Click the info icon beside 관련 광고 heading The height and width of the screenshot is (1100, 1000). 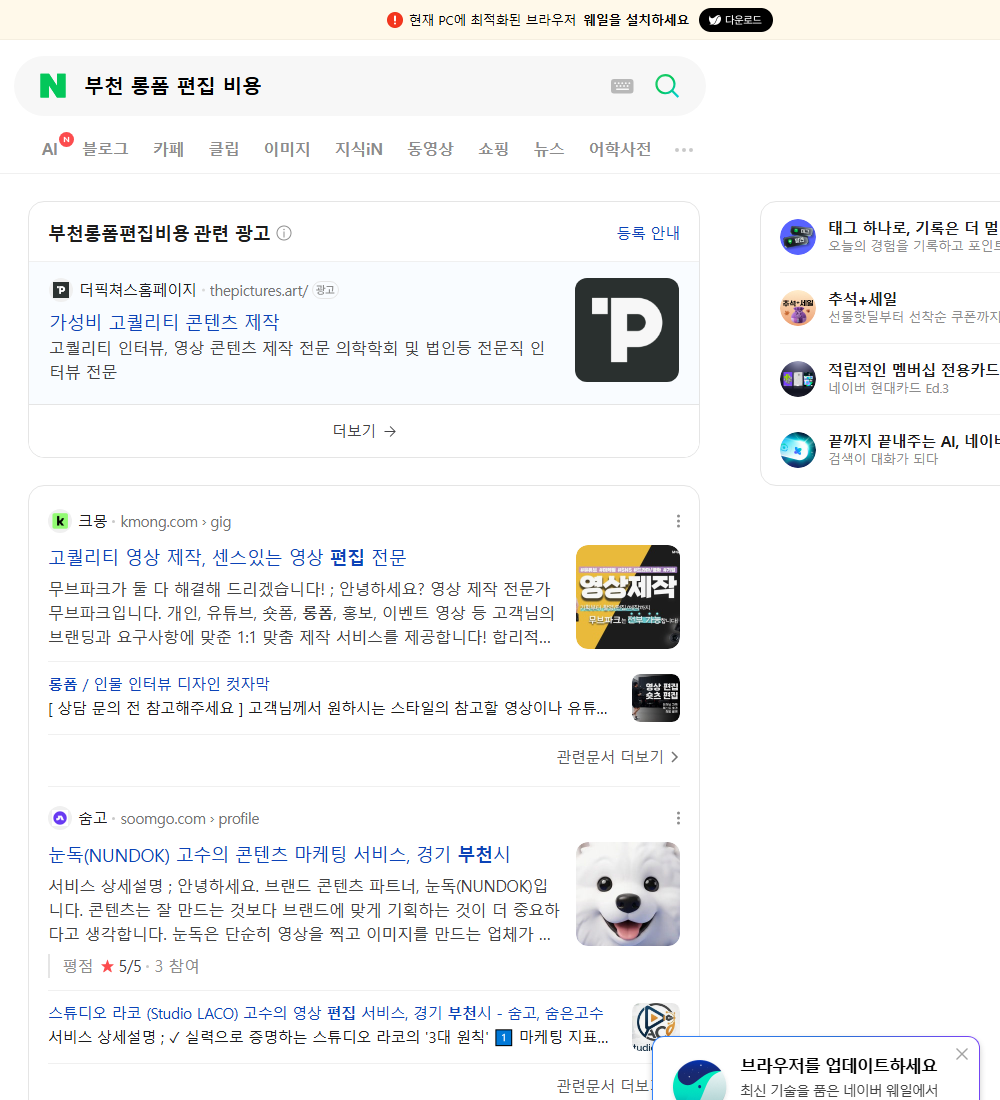pyautogui.click(x=284, y=233)
